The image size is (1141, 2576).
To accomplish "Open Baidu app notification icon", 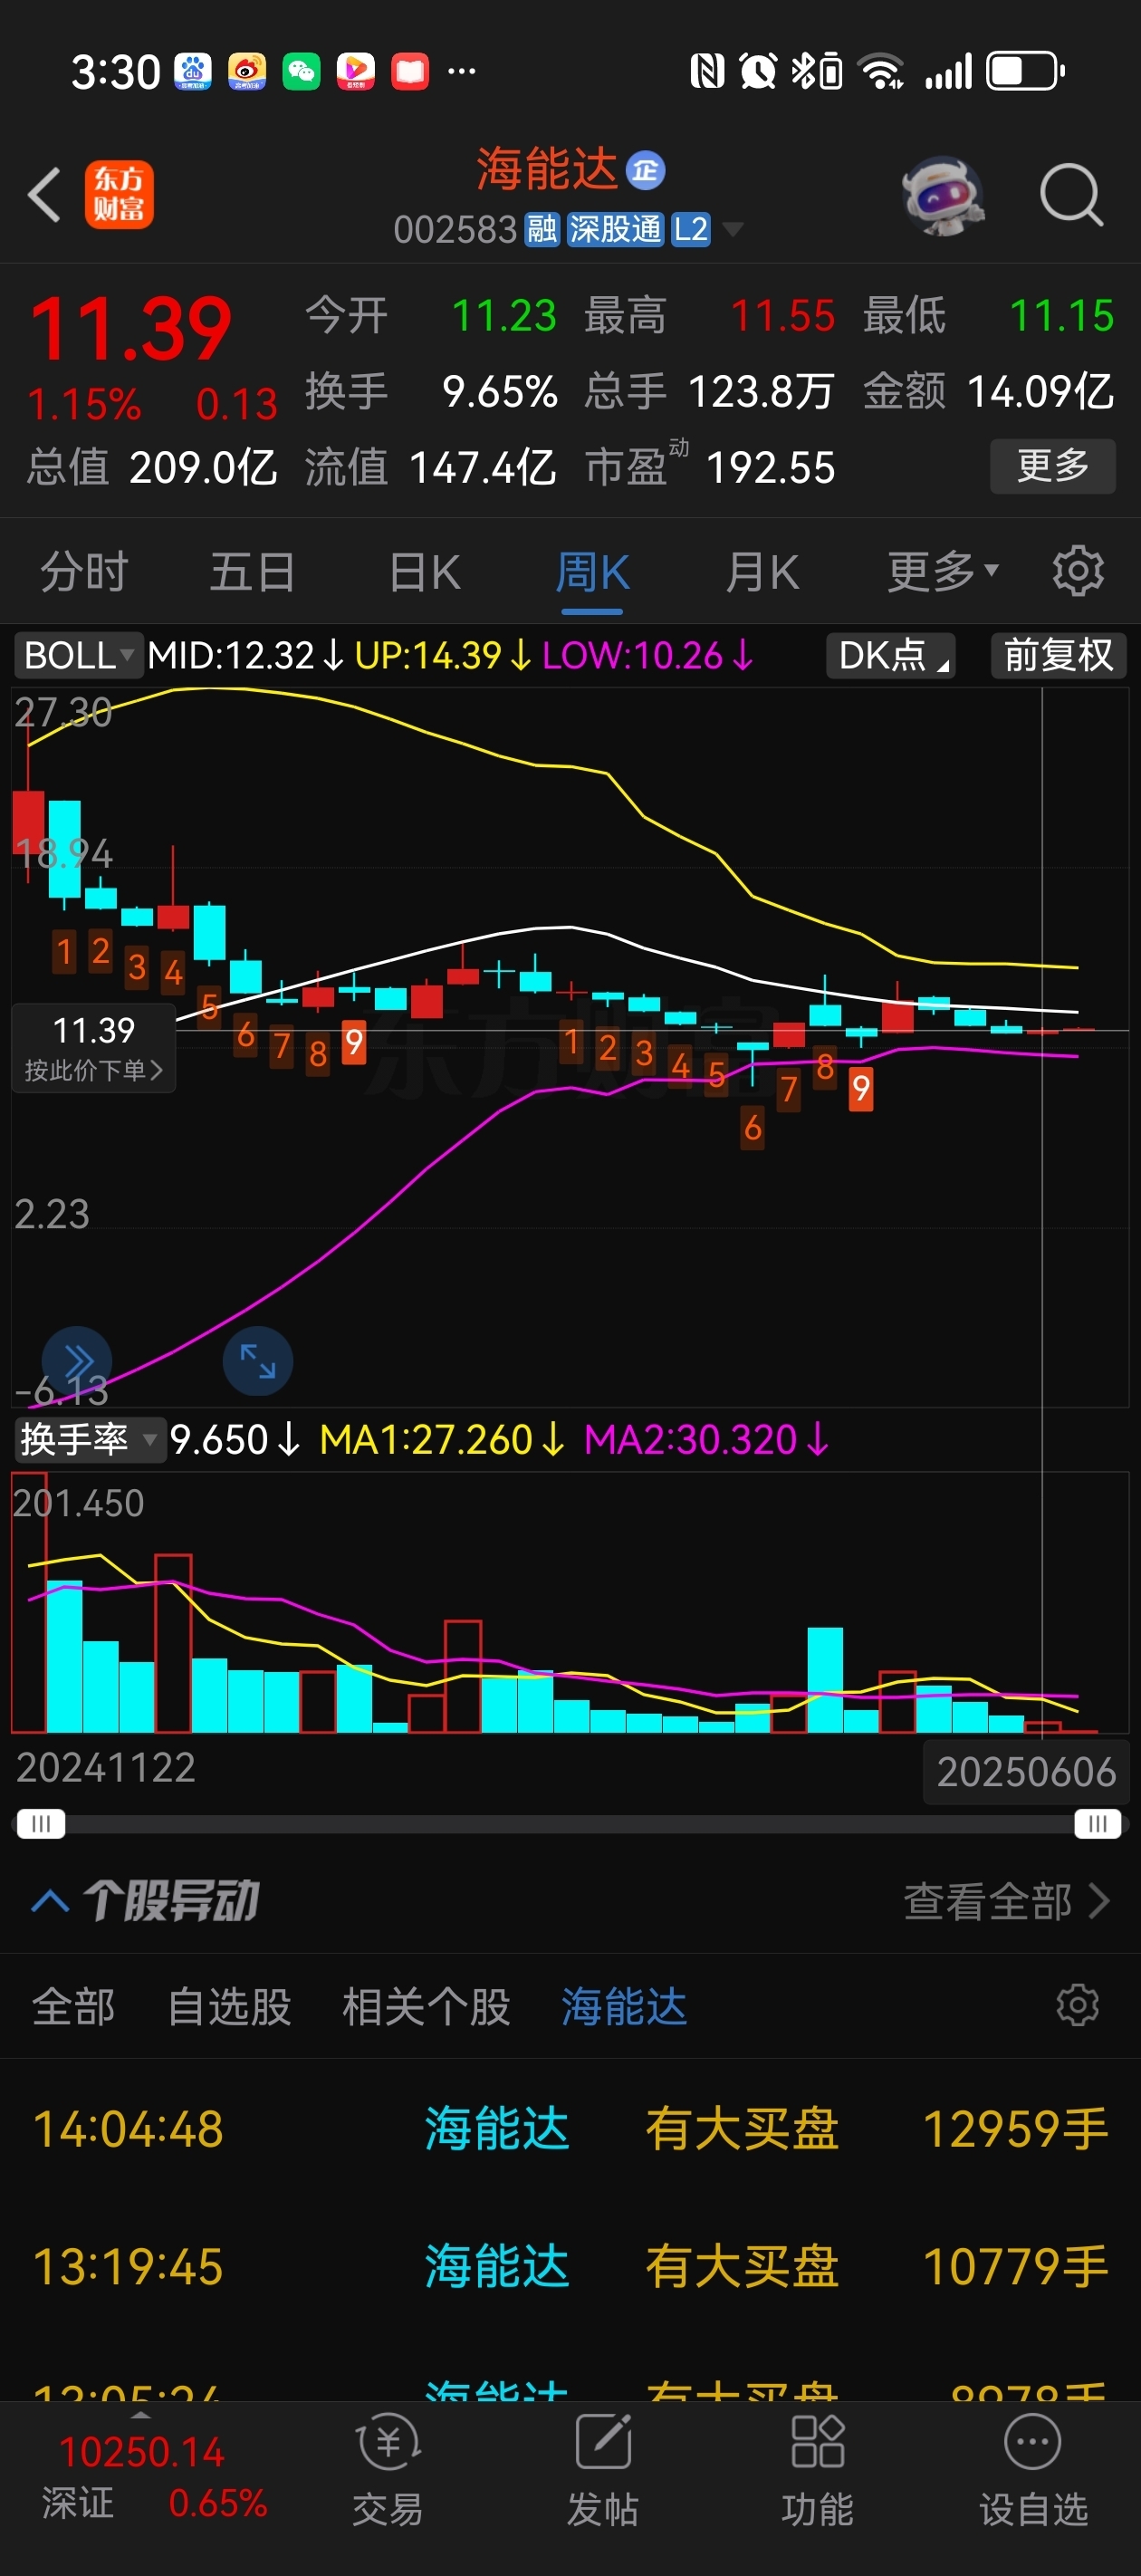I will pyautogui.click(x=193, y=71).
